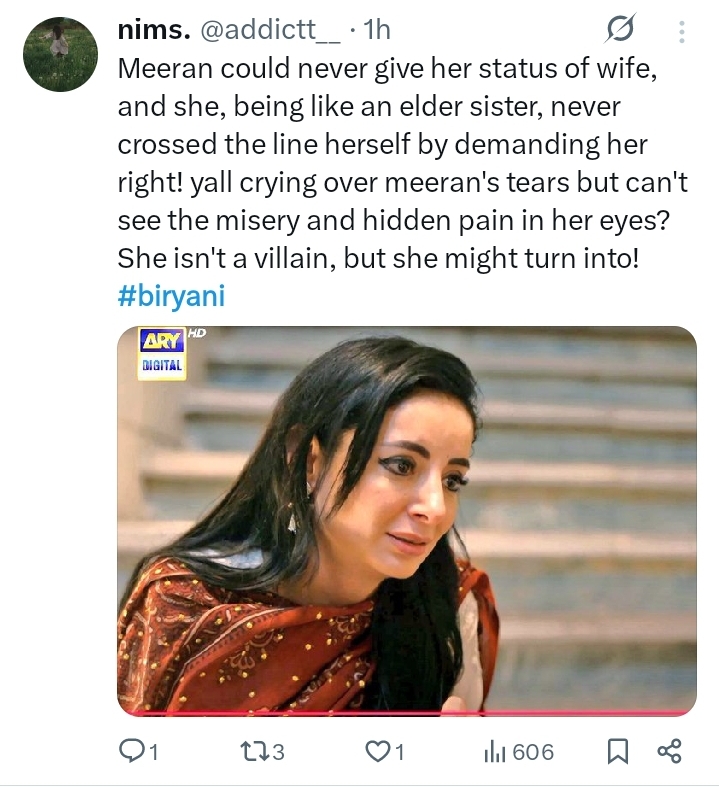Retweet the post using the repost icon

click(x=254, y=751)
